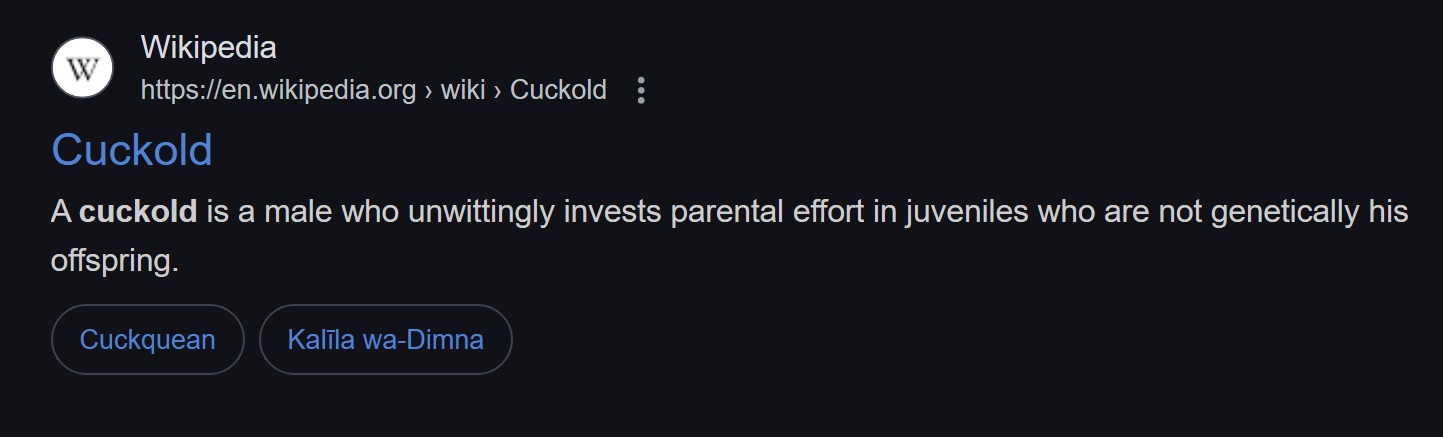Screen dimensions: 1443x437
Task: Click the Wikipedia 'W' favicon
Action: [x=82, y=67]
